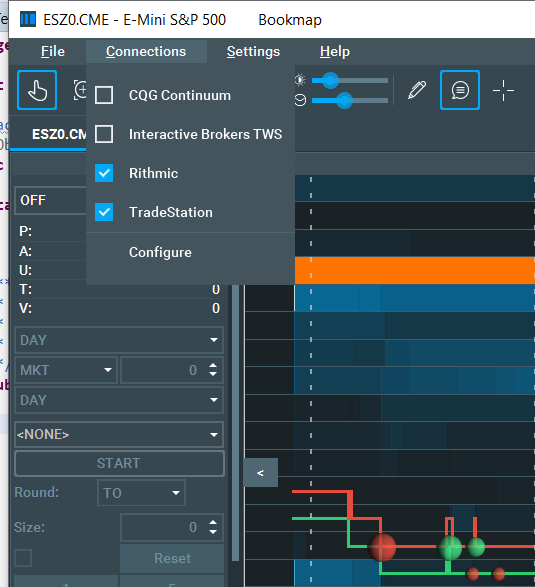Expand the first DAY dropdown
Image resolution: width=535 pixels, height=587 pixels.
pyautogui.click(x=119, y=340)
